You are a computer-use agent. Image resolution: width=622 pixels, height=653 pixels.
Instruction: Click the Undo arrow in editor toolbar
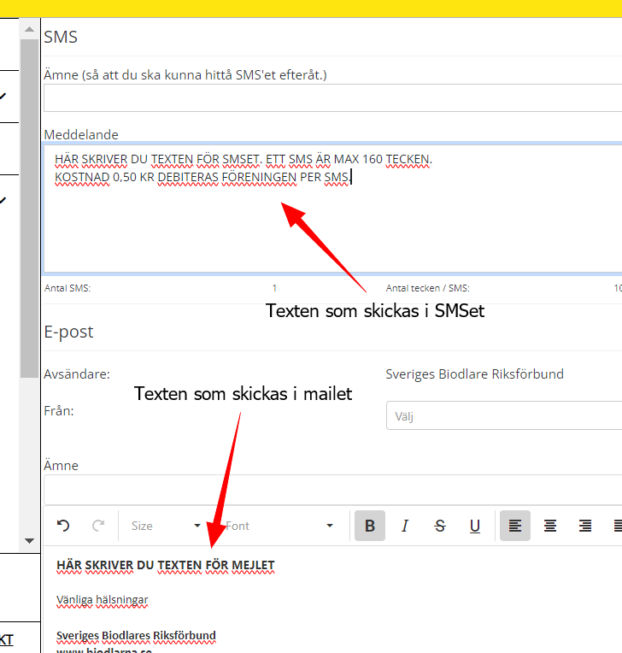[64, 526]
